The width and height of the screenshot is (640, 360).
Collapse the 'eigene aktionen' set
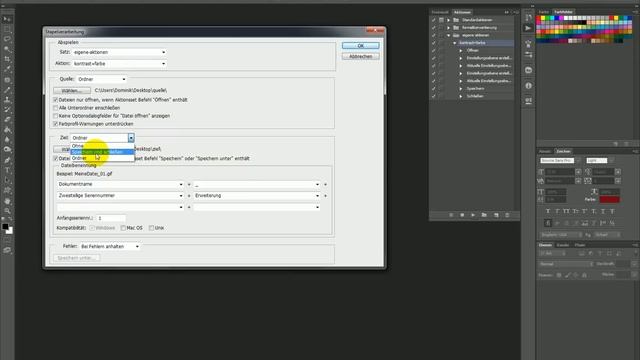(x=449, y=35)
